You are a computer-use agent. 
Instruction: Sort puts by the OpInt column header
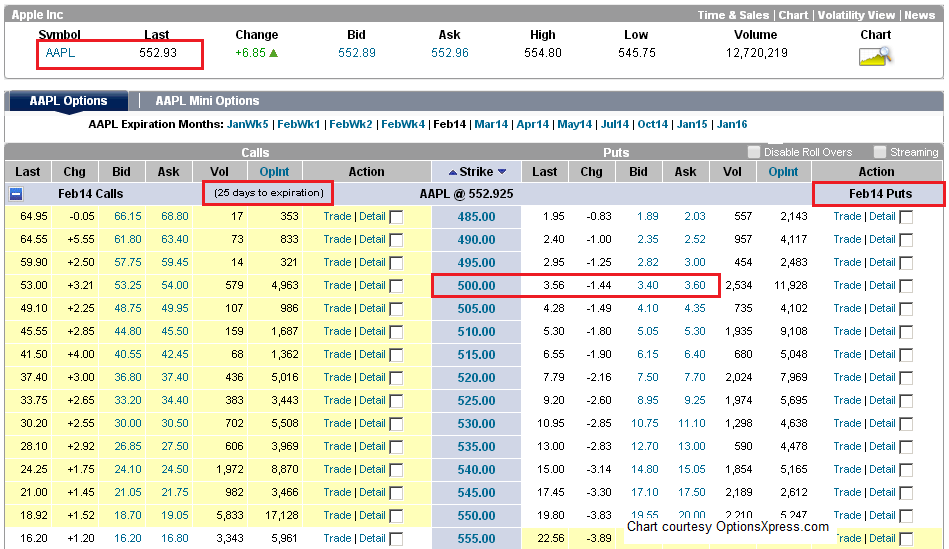coord(783,172)
